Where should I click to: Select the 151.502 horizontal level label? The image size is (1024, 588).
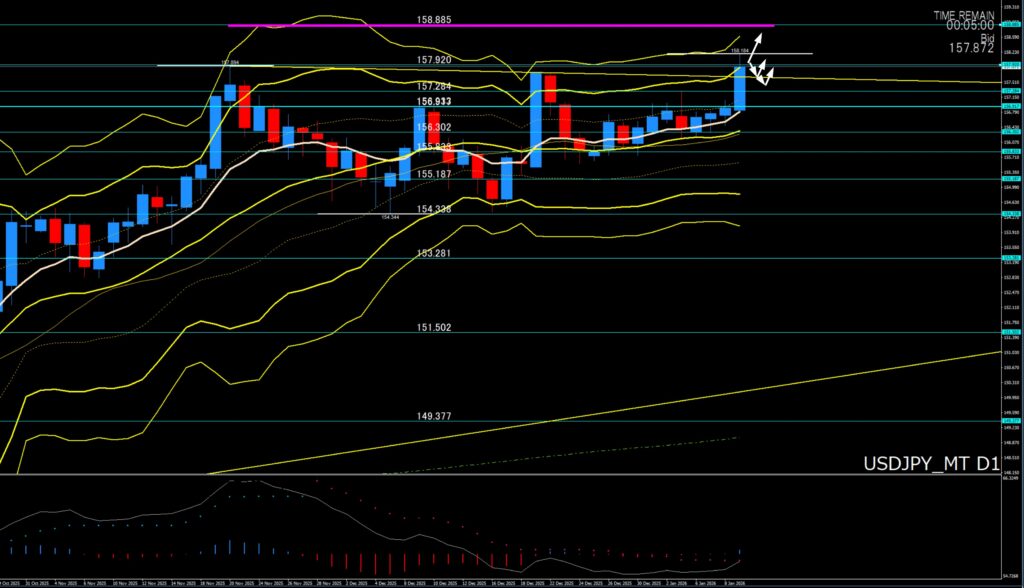pyautogui.click(x=434, y=327)
